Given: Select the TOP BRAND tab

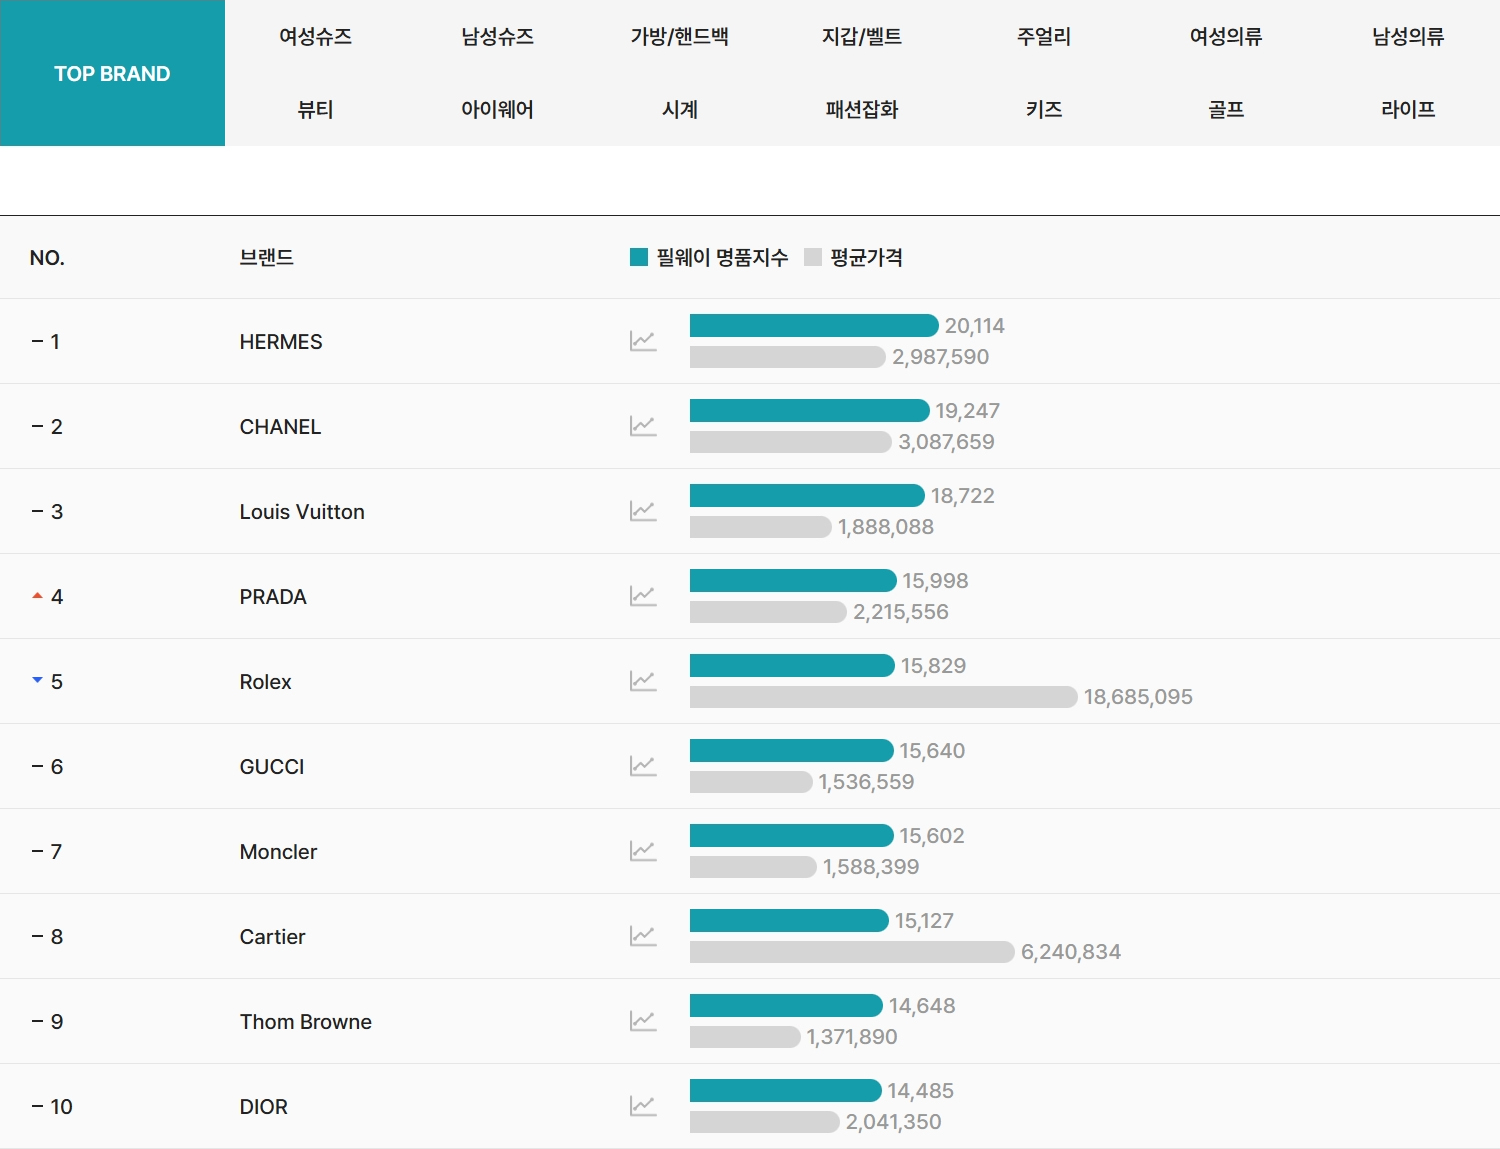Looking at the screenshot, I should click(x=112, y=73).
